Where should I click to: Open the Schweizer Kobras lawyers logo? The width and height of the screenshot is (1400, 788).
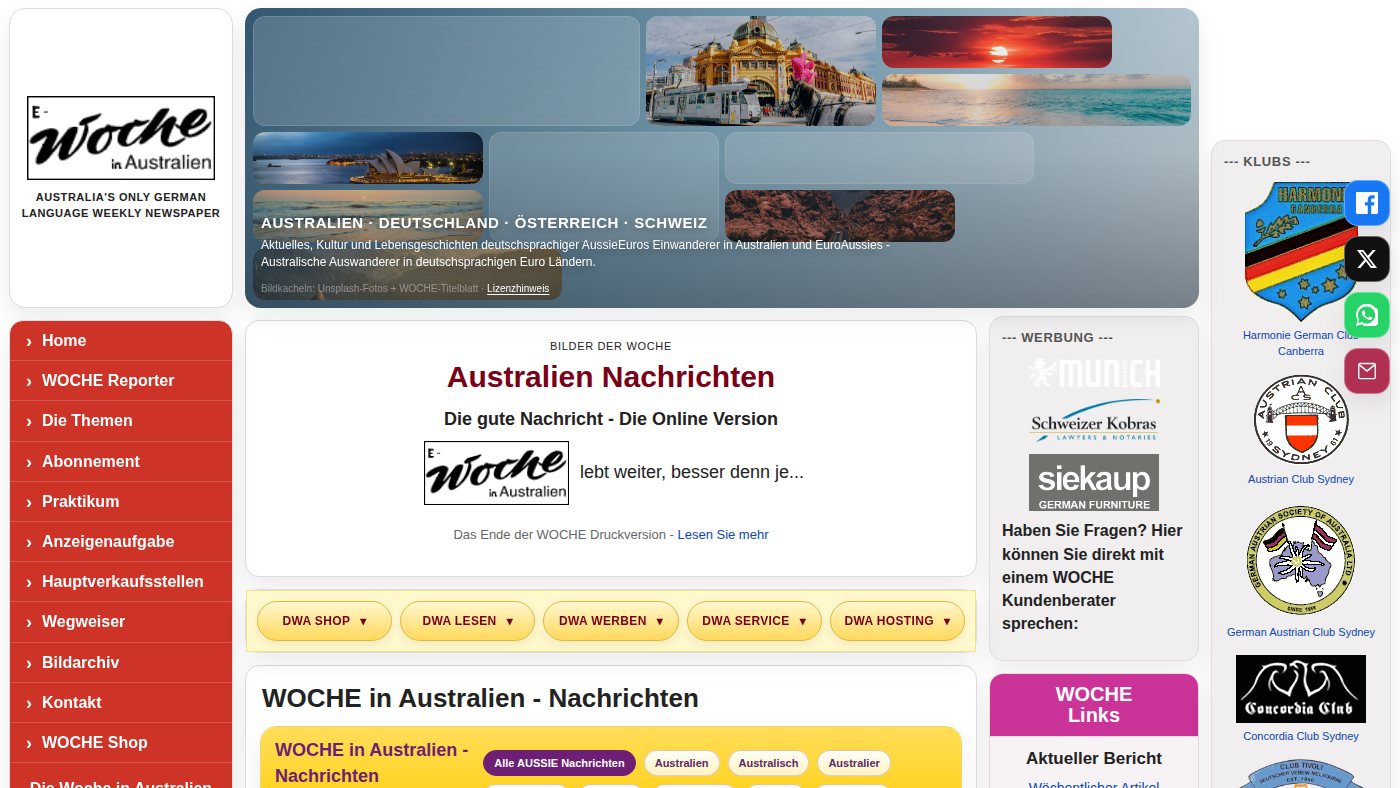click(1094, 423)
